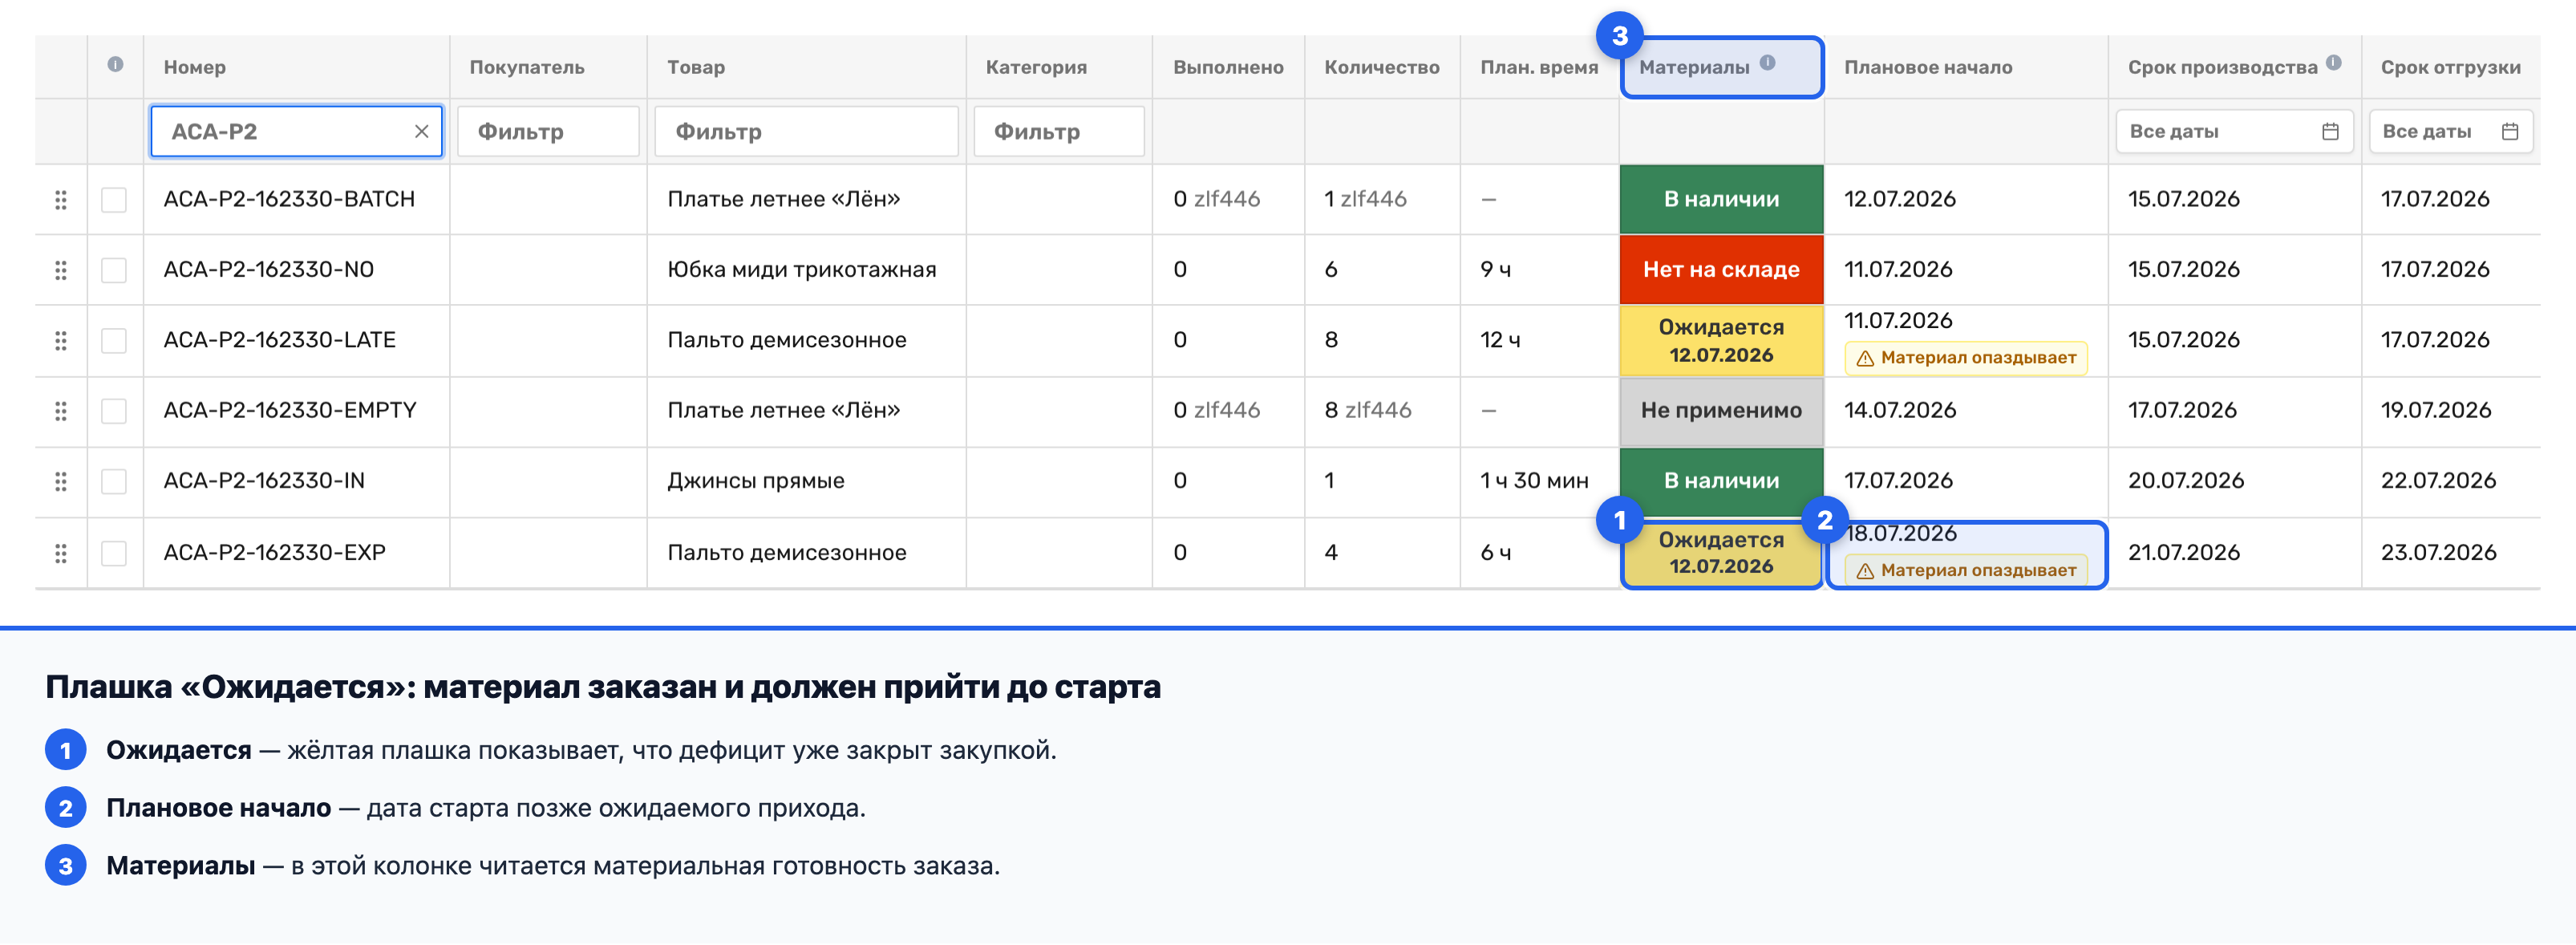Viewport: 2576px width, 945px height.
Task: Open info icon next to Срок производства header
Action: pos(2333,62)
